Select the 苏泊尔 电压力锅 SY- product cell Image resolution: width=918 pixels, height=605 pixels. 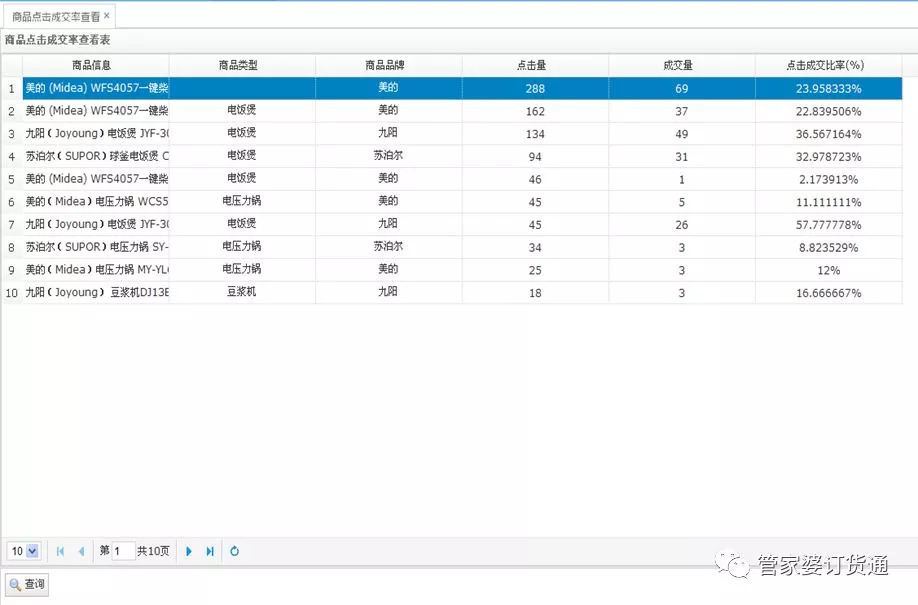95,247
